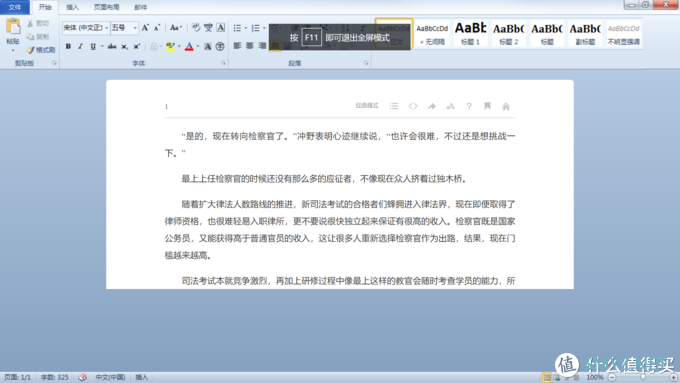Image resolution: width=680 pixels, height=383 pixels.
Task: Open the Change Case (Aa) dropdown
Action: pyautogui.click(x=176, y=28)
